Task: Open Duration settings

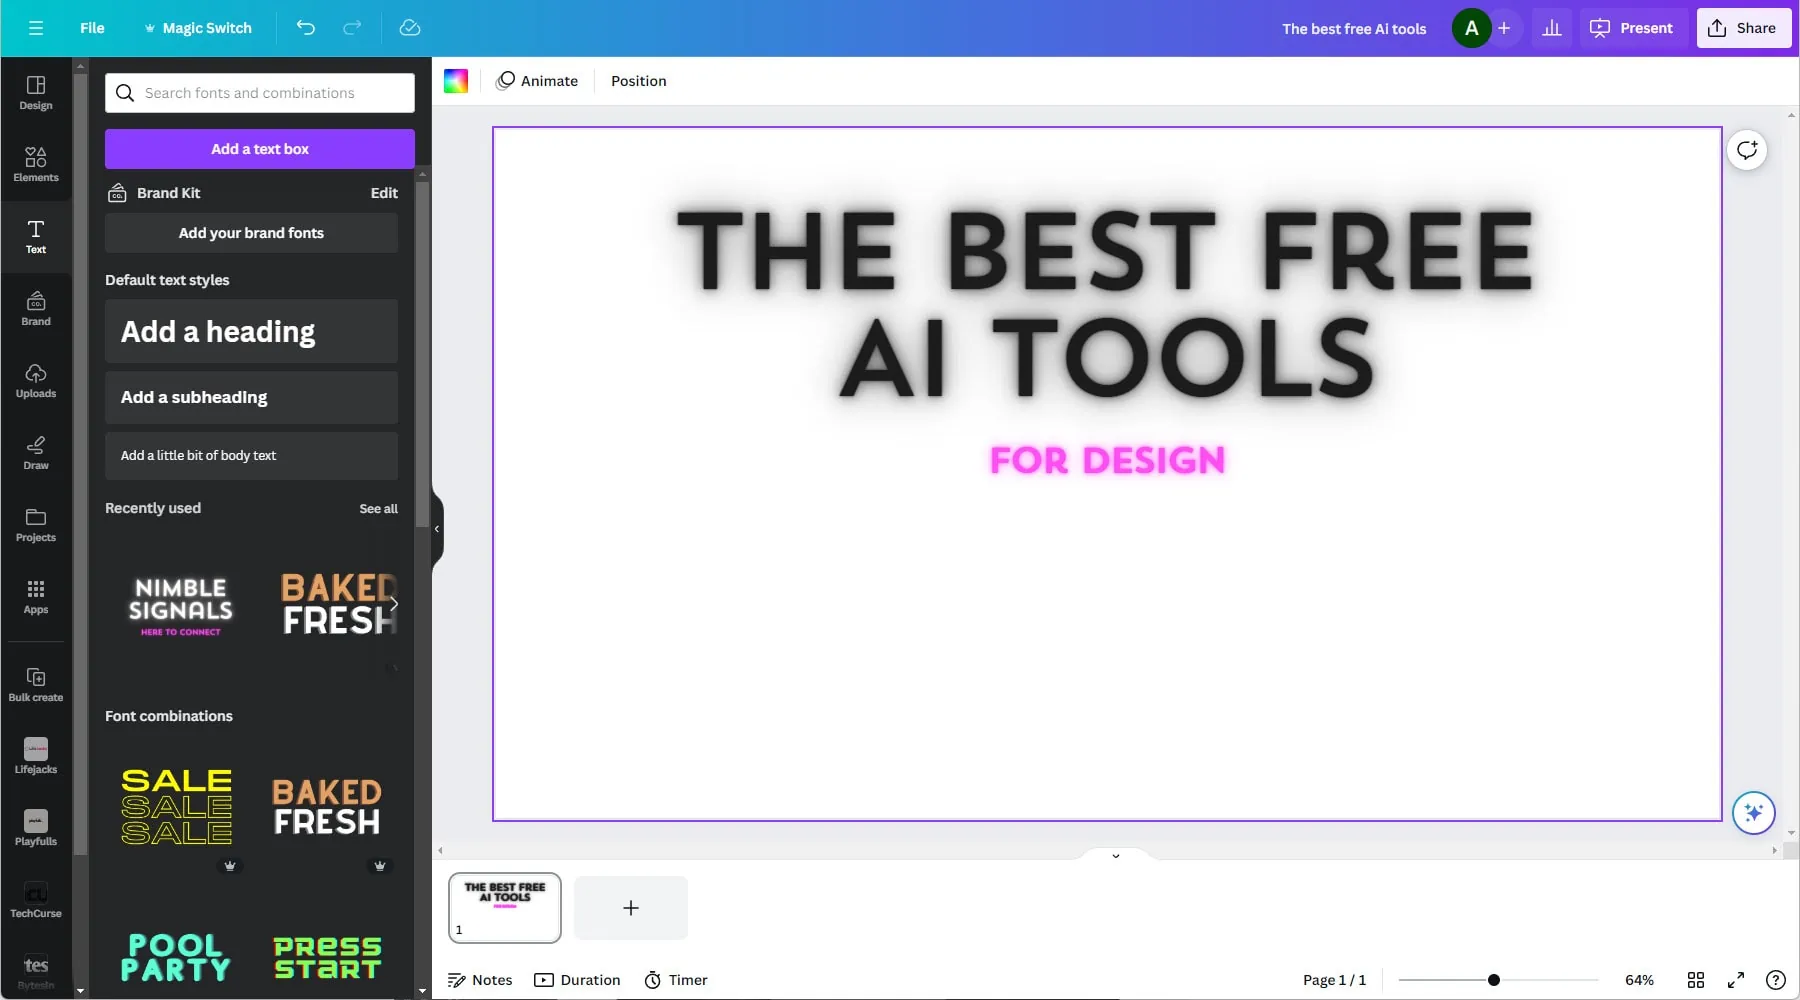Action: click(577, 980)
